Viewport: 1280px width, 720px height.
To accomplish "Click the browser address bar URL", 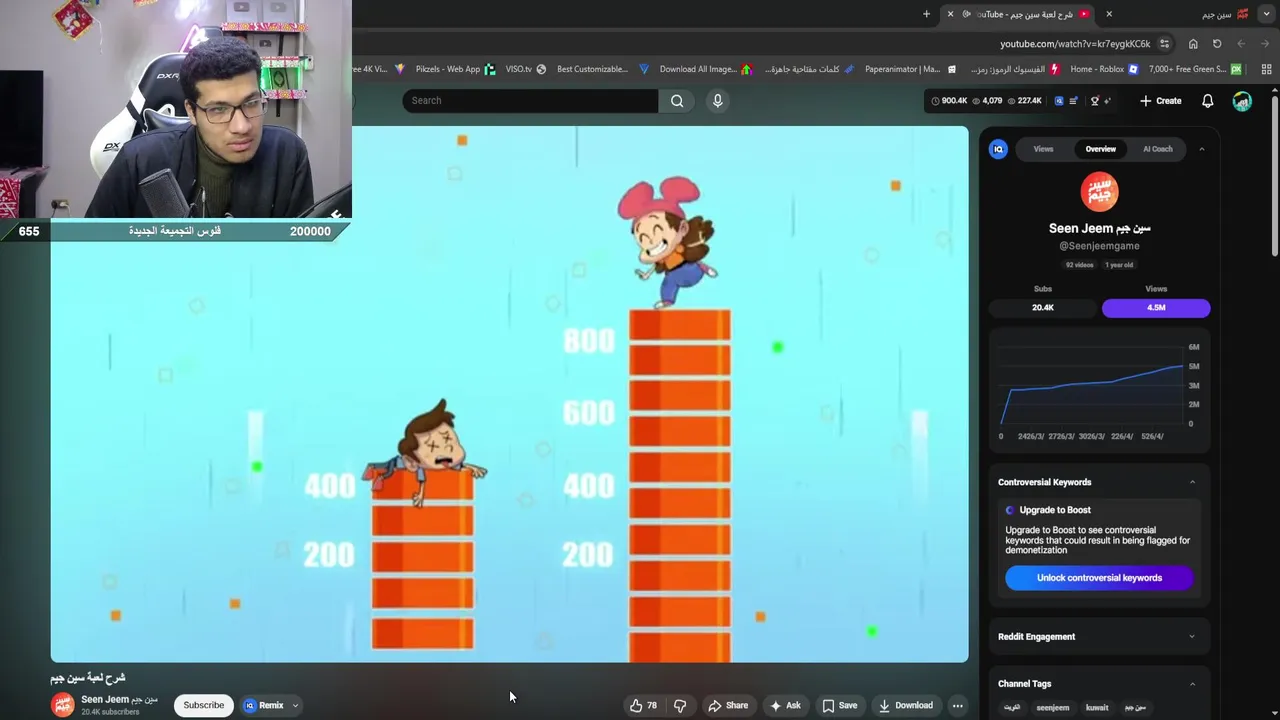I will 1075,44.
